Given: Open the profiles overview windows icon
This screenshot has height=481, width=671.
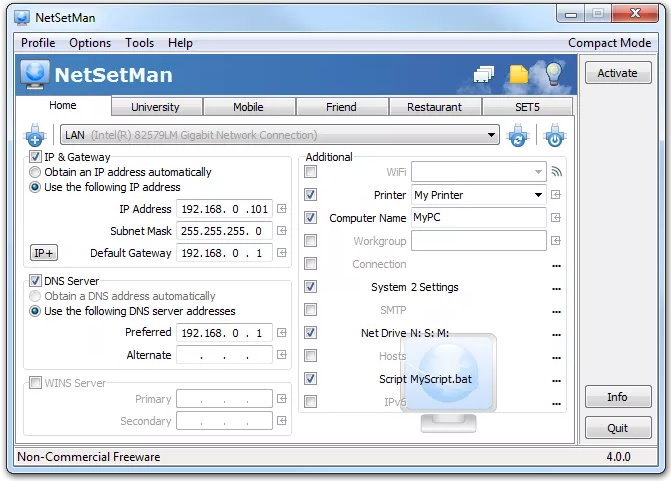Looking at the screenshot, I should [484, 74].
